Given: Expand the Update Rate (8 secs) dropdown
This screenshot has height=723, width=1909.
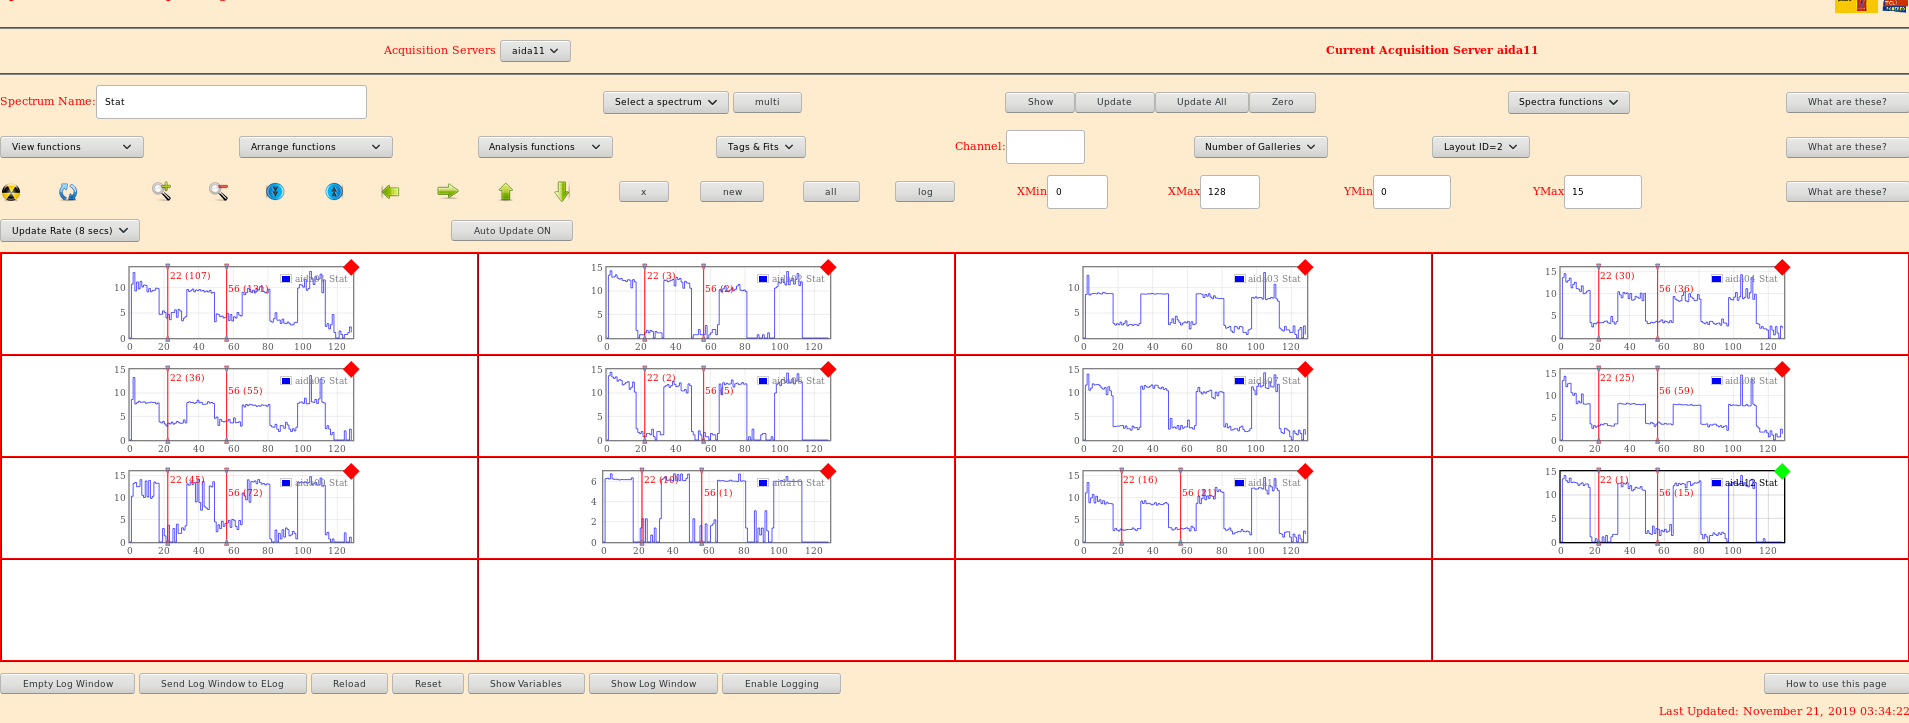Looking at the screenshot, I should click(70, 231).
